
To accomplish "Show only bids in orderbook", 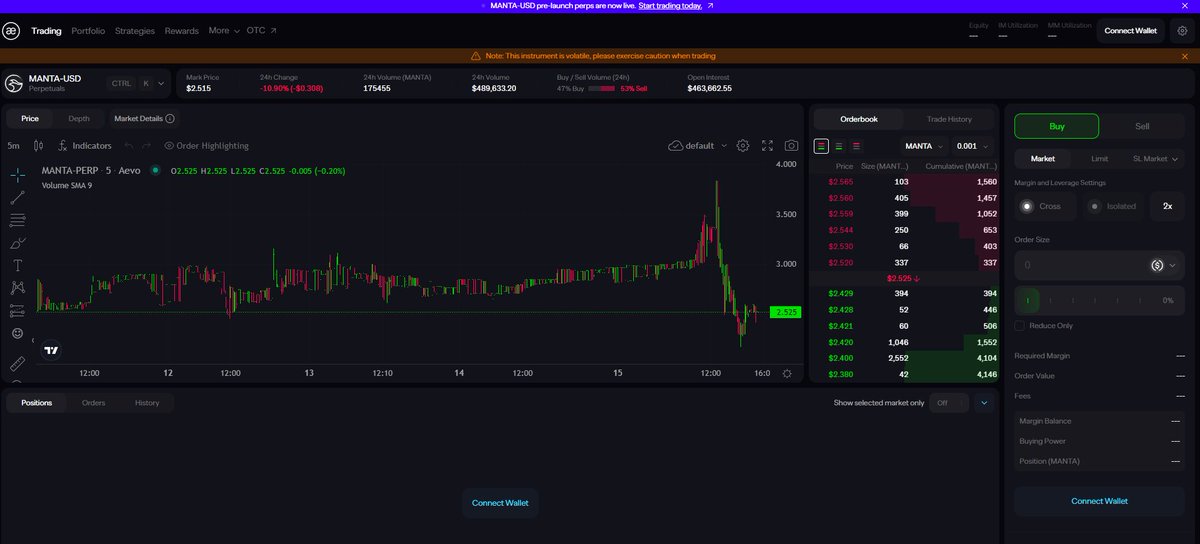I will click(x=839, y=146).
